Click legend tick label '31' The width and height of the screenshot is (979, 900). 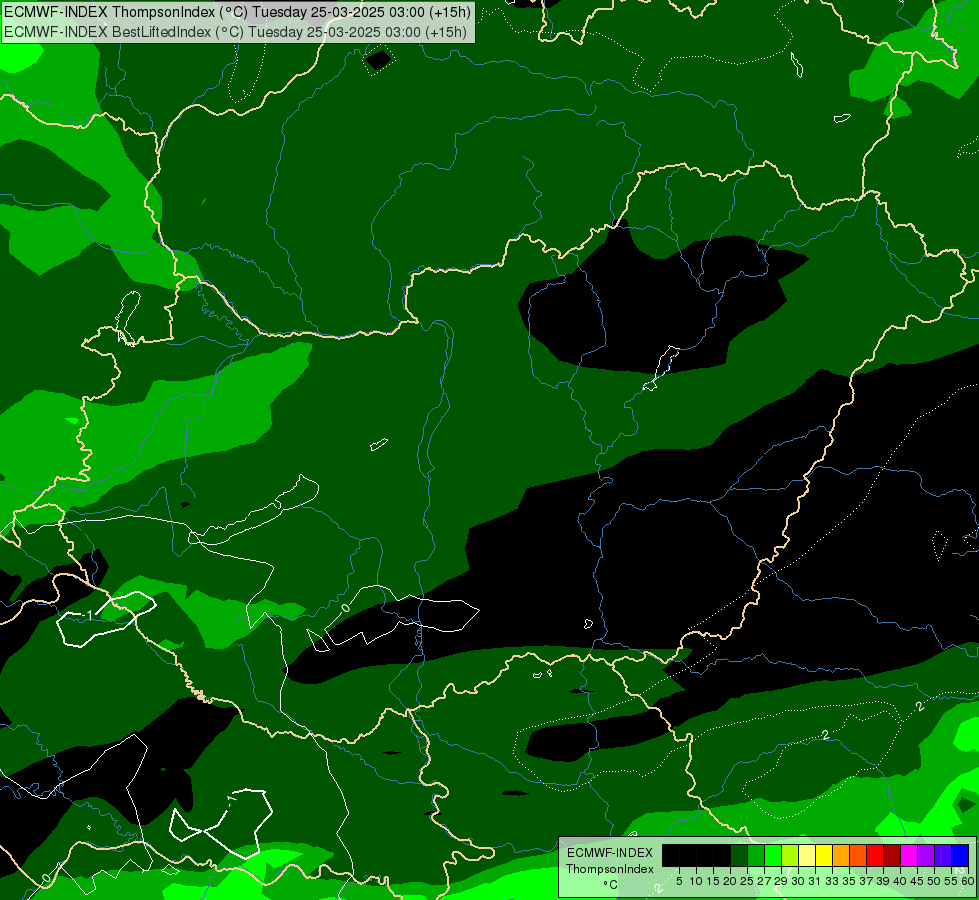pyautogui.click(x=815, y=881)
